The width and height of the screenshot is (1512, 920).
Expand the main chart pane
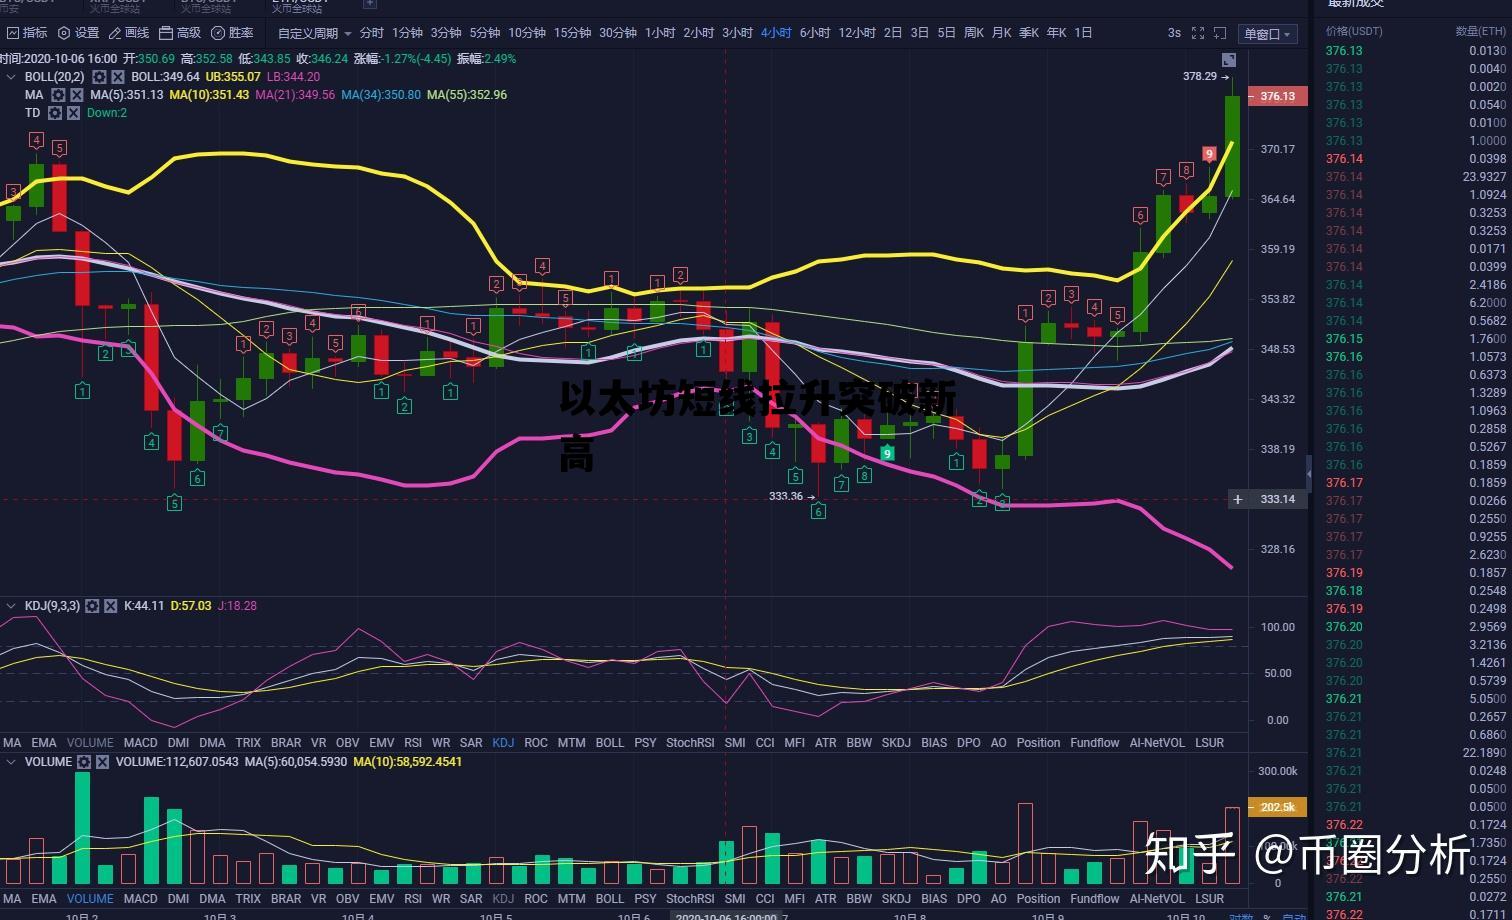coord(1229,60)
